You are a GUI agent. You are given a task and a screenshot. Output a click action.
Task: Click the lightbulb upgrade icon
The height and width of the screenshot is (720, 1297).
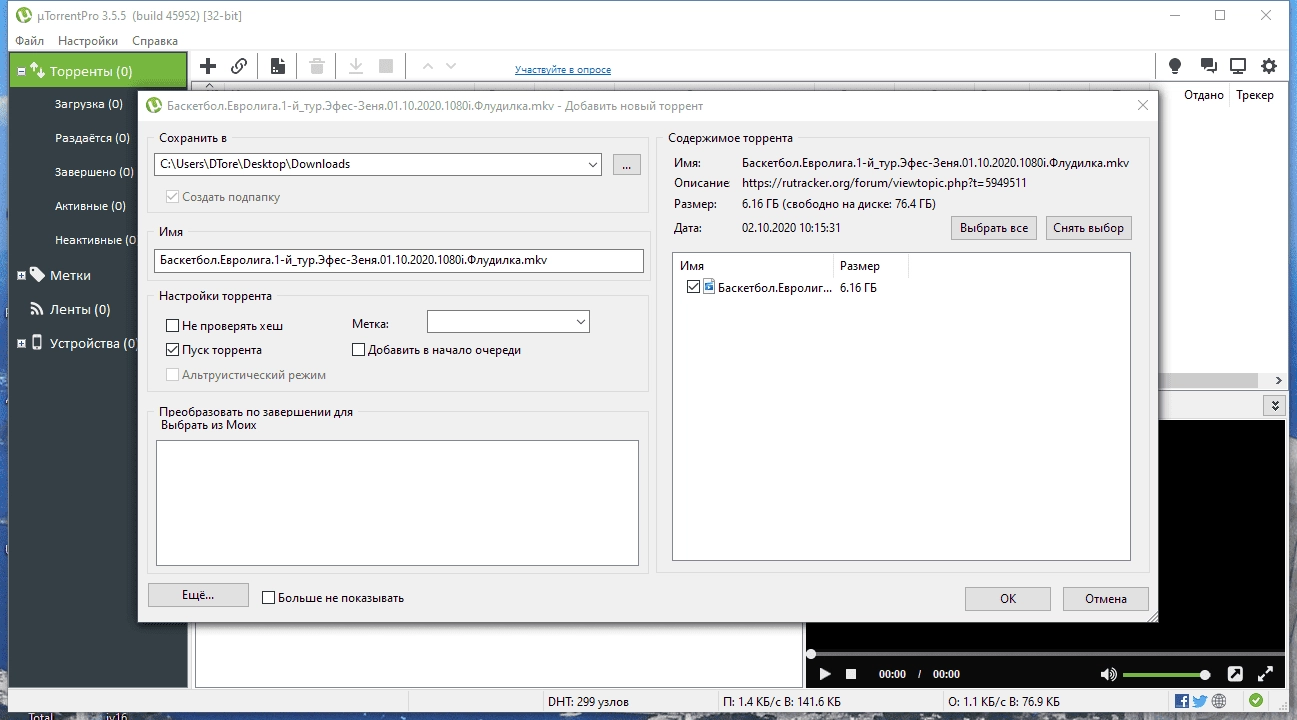pyautogui.click(x=1175, y=65)
